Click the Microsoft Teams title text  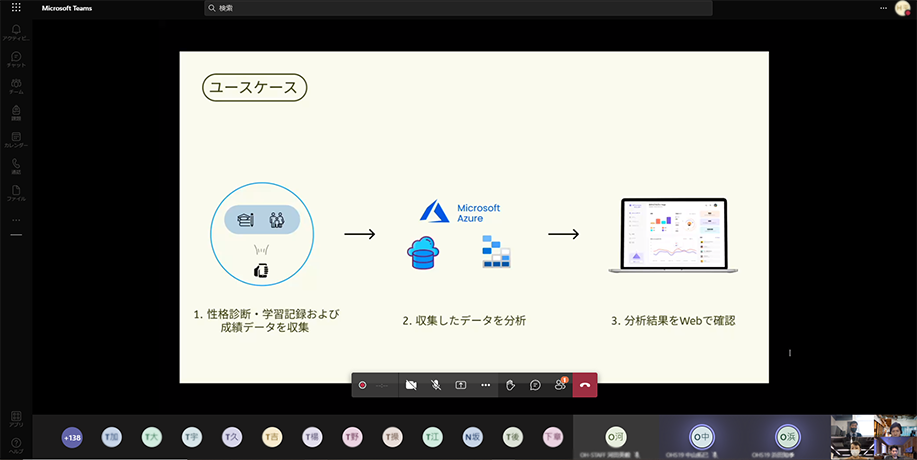coord(67,8)
